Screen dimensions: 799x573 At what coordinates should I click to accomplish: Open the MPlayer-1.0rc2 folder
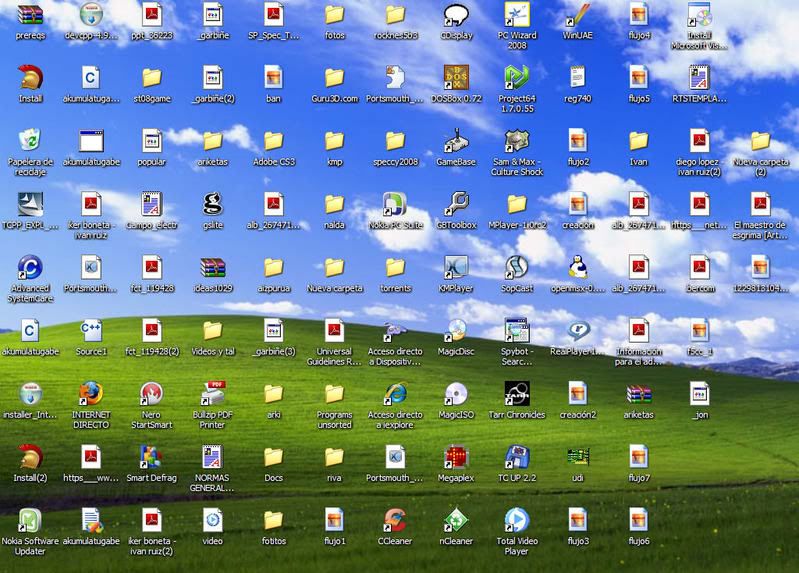click(517, 204)
